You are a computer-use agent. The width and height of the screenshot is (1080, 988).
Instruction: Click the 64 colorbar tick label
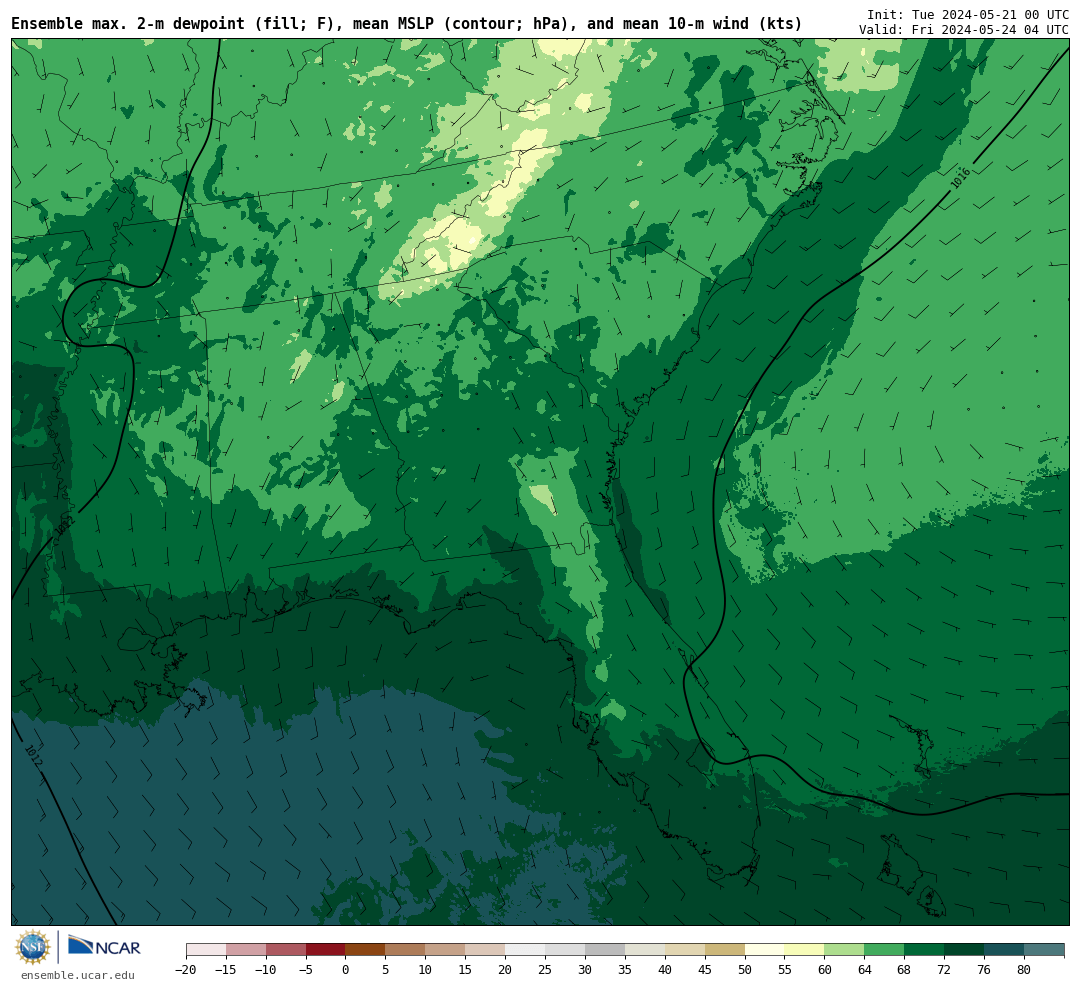pos(865,970)
